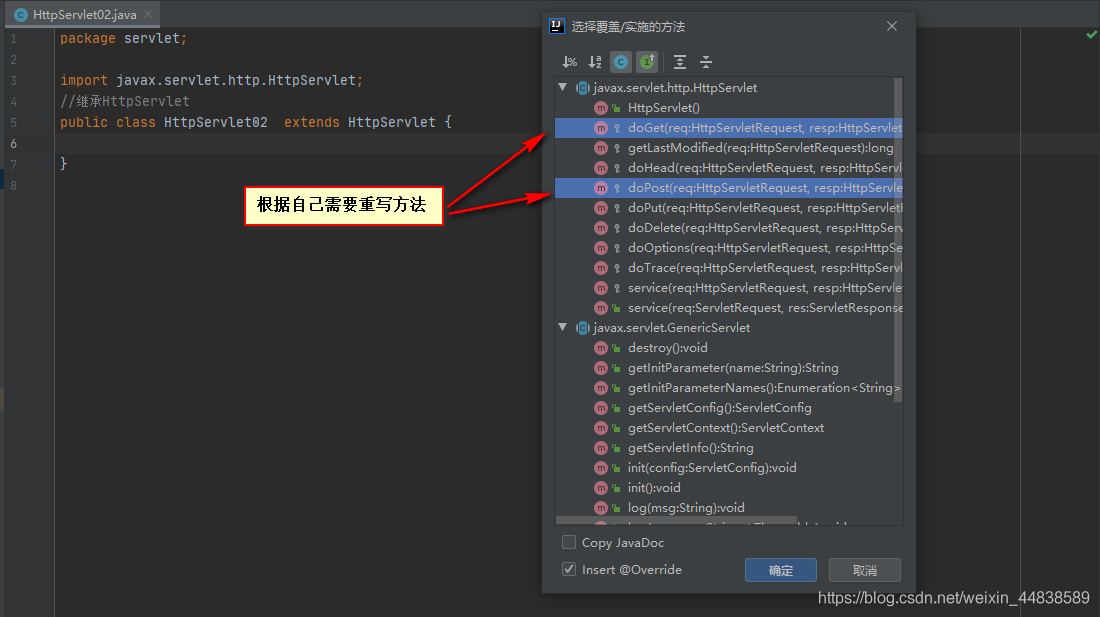Select service(req:ServletRequest) method row
The height and width of the screenshot is (617, 1100).
point(728,308)
